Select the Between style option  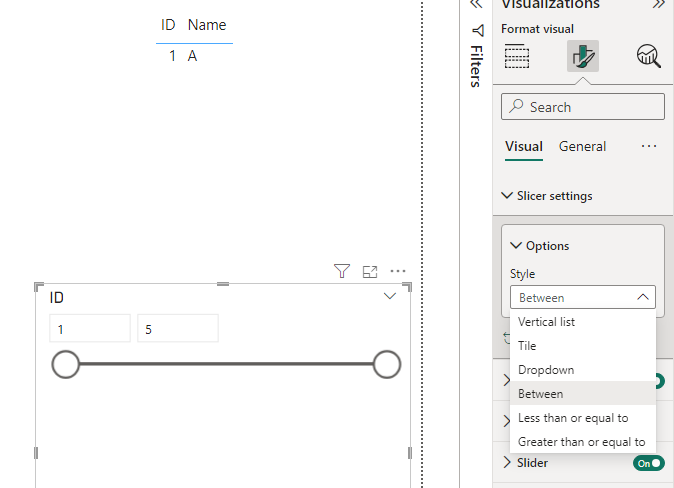tap(582, 394)
